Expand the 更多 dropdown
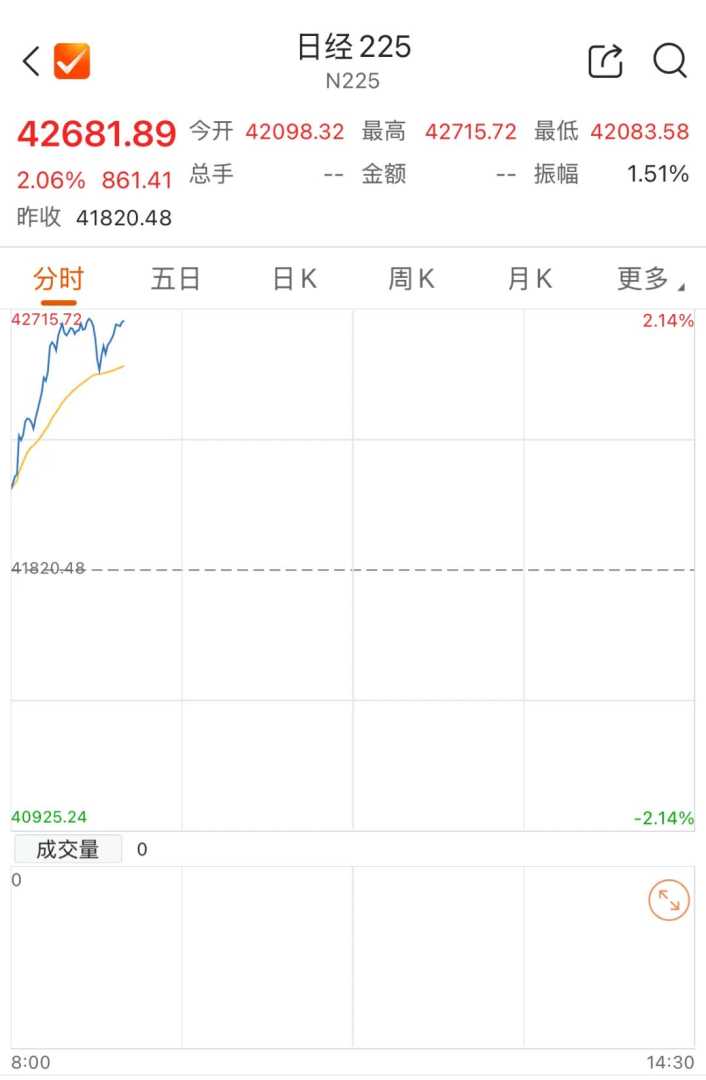Image resolution: width=706 pixels, height=1080 pixels. tap(647, 279)
